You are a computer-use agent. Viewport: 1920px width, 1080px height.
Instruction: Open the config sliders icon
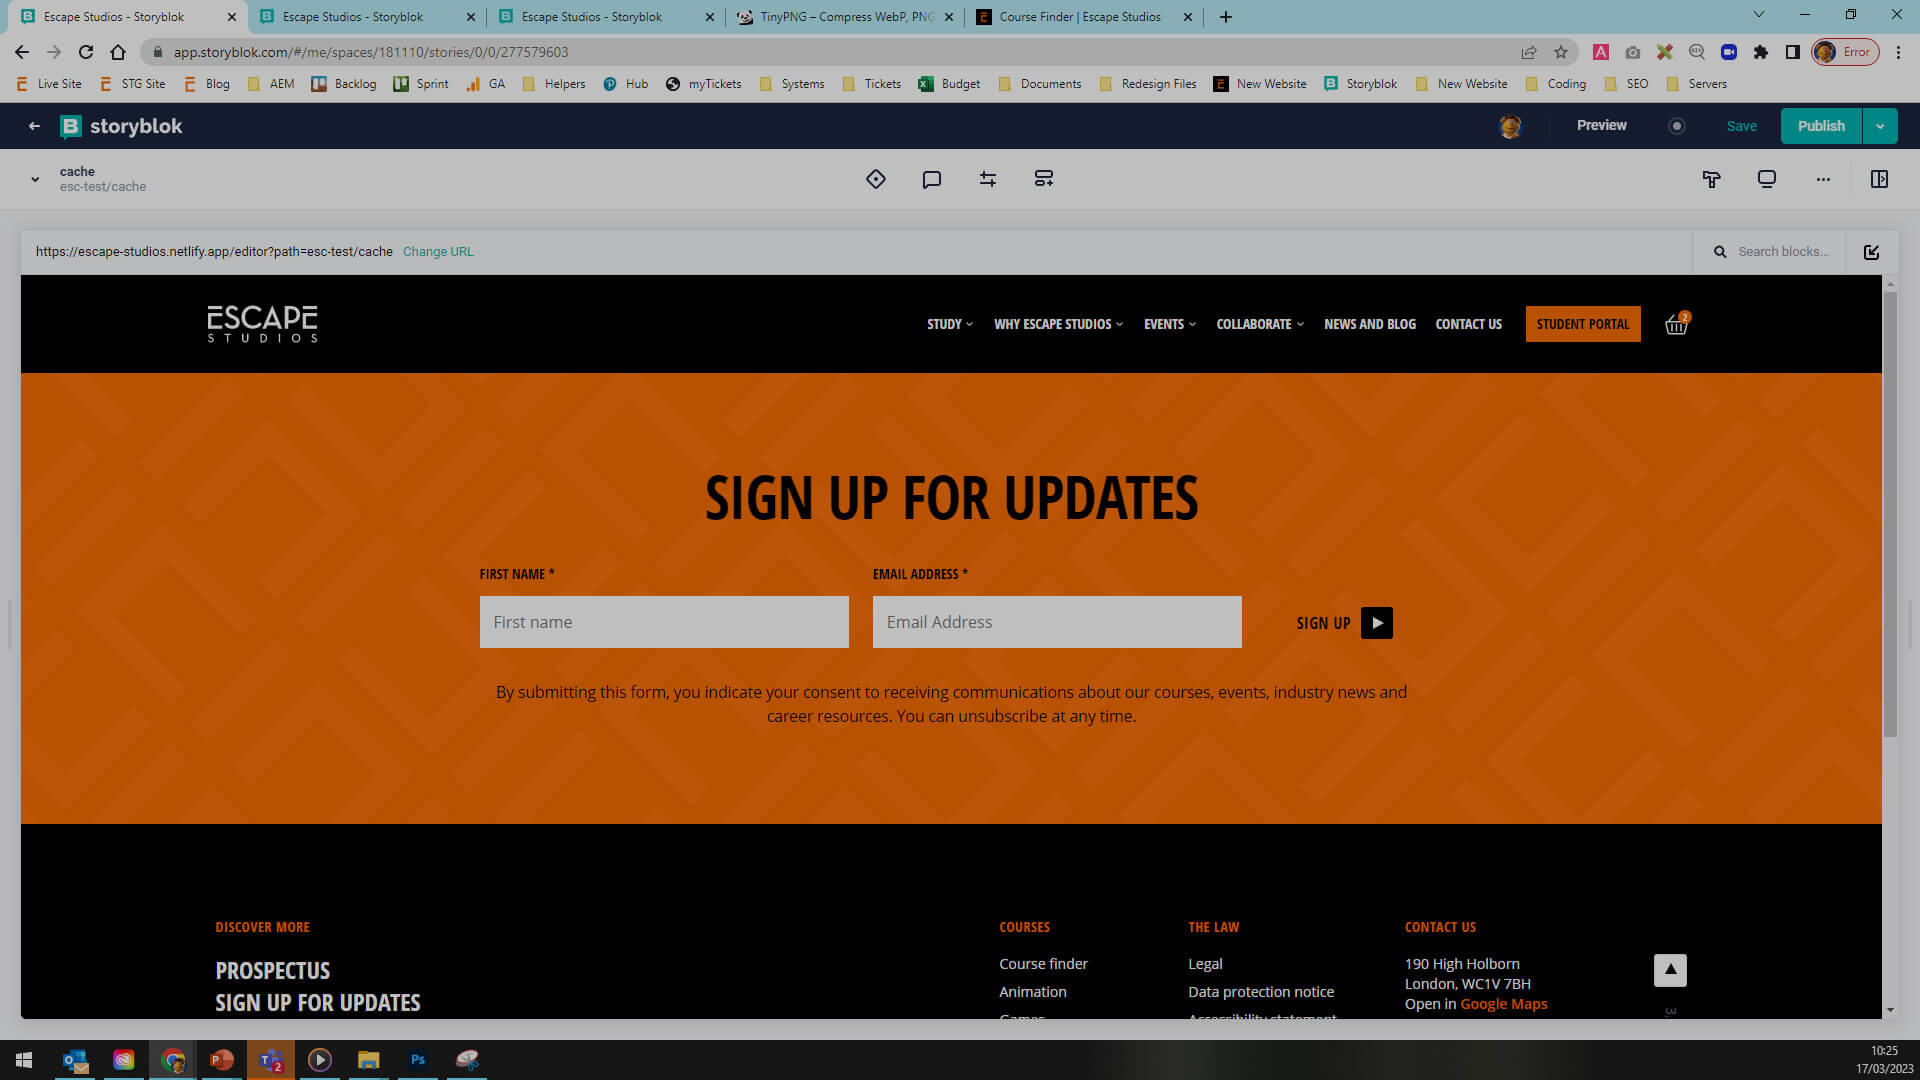click(988, 179)
